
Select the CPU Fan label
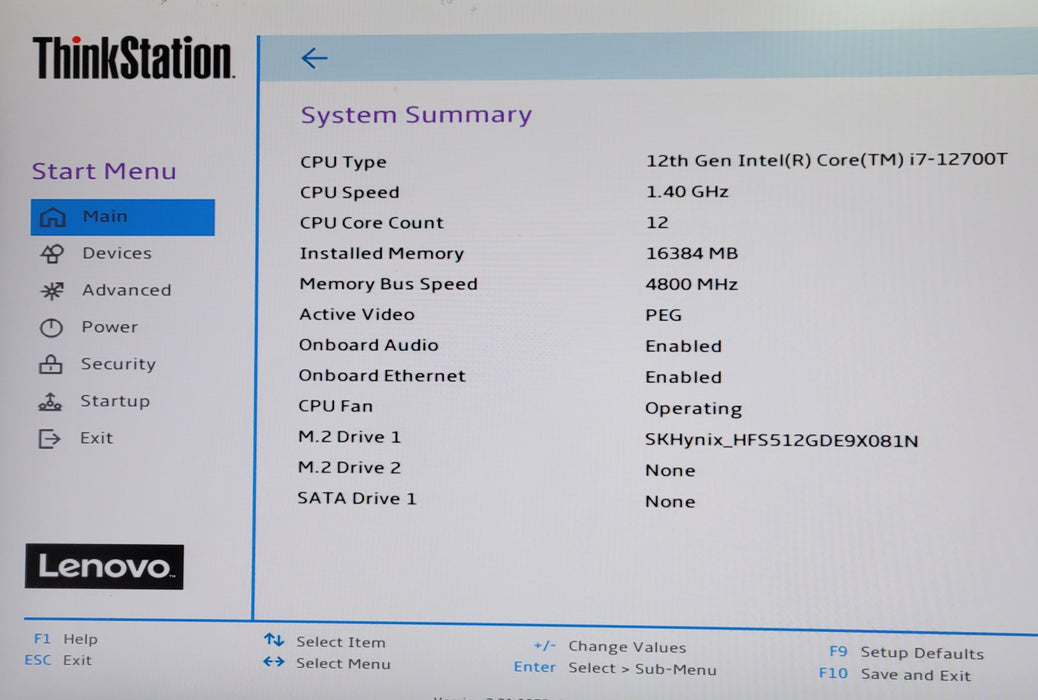336,406
